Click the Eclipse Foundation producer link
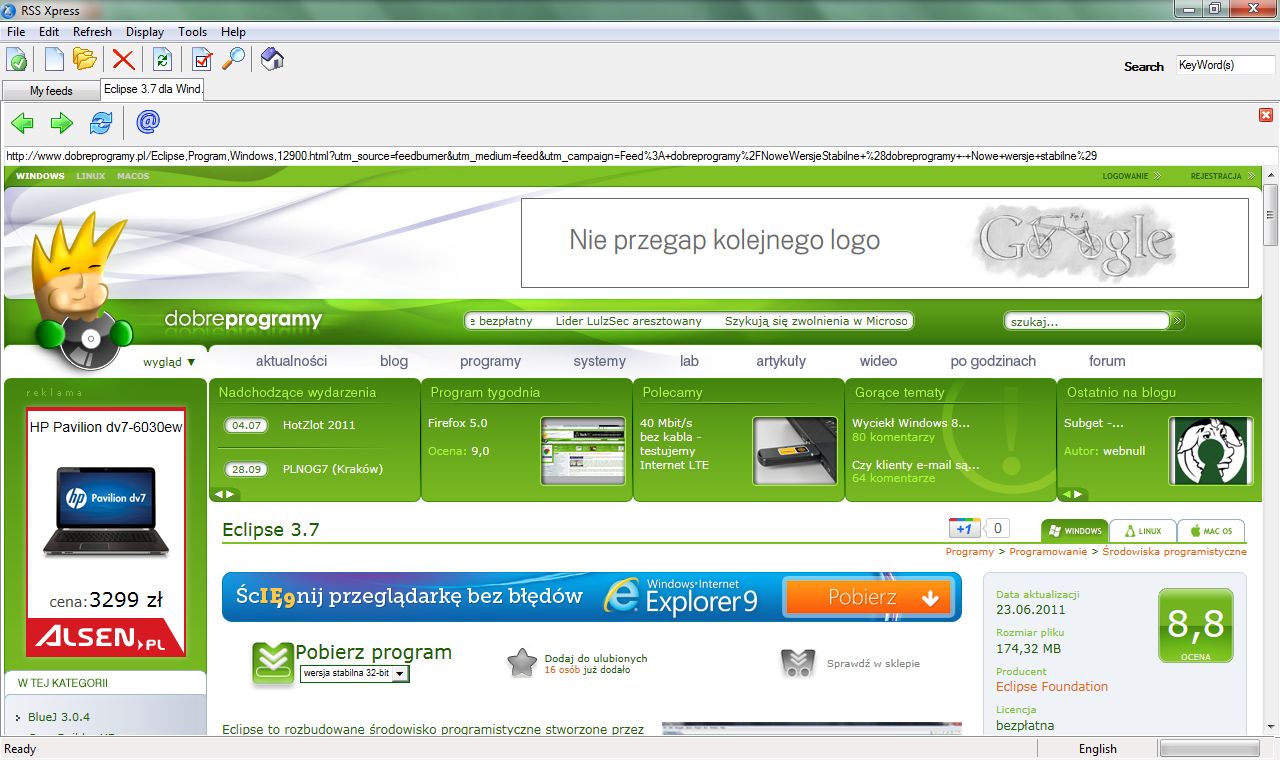The height and width of the screenshot is (760, 1280). click(x=1052, y=686)
